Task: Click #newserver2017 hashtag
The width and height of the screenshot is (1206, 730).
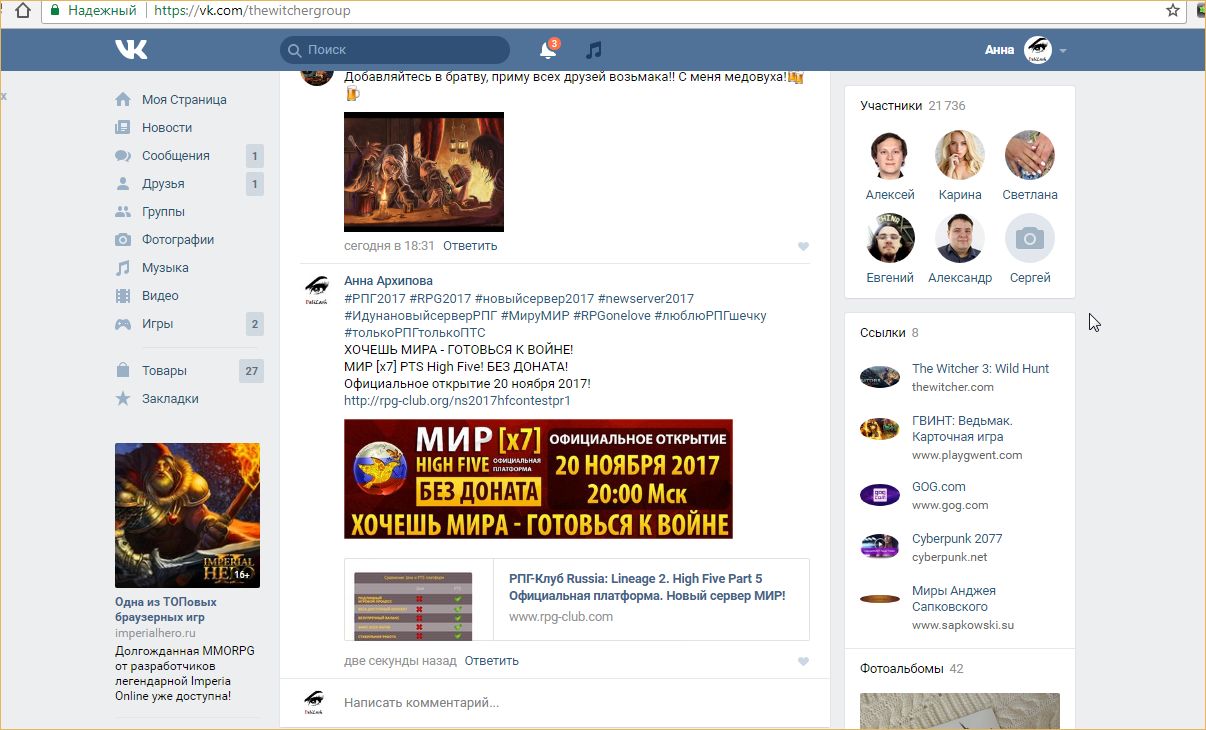Action: pyautogui.click(x=645, y=299)
